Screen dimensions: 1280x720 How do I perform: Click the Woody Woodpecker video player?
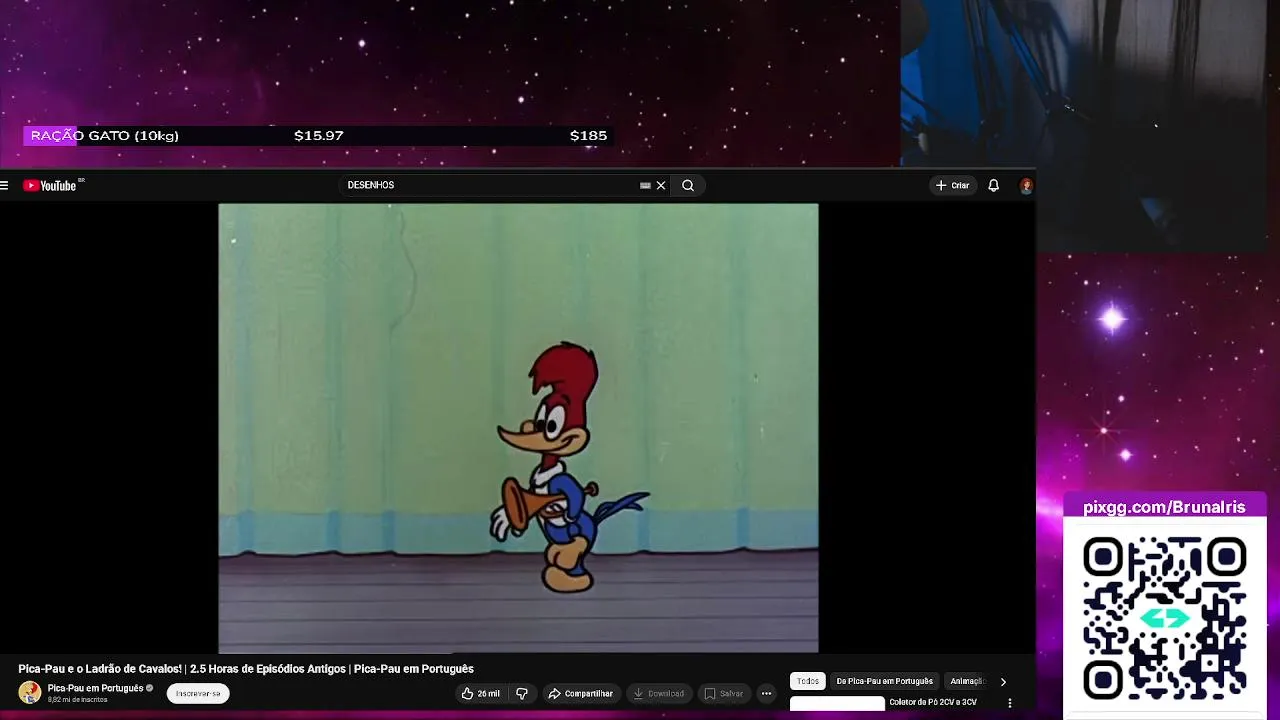click(x=518, y=428)
